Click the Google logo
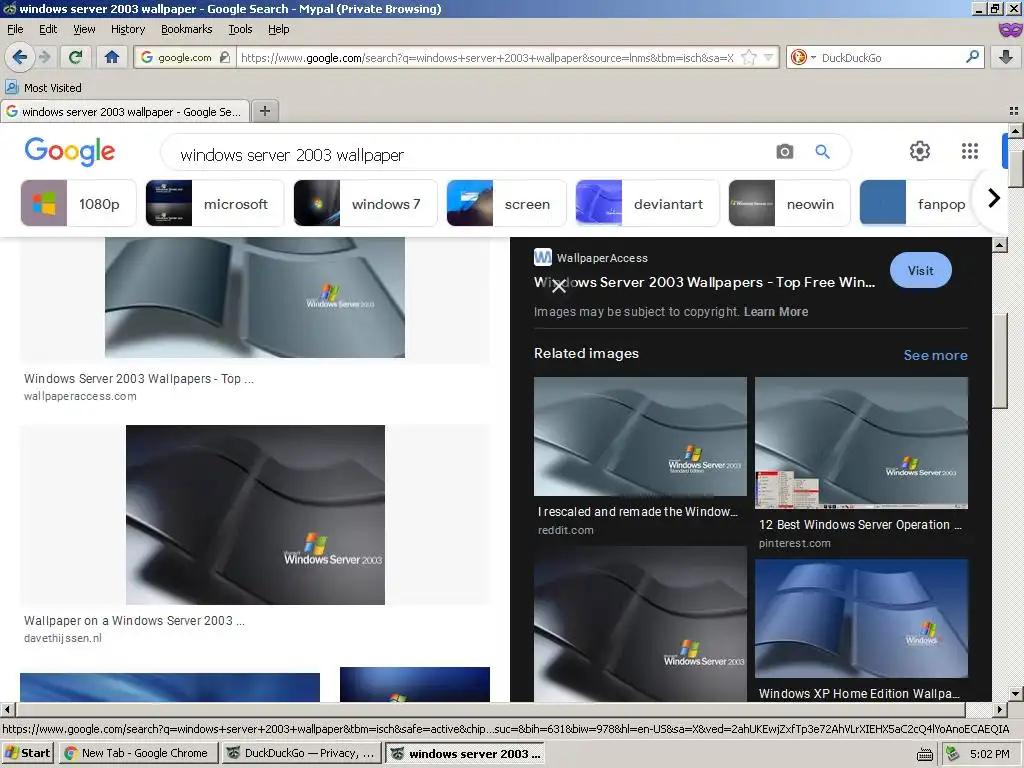Image resolution: width=1024 pixels, height=768 pixels. 70,152
